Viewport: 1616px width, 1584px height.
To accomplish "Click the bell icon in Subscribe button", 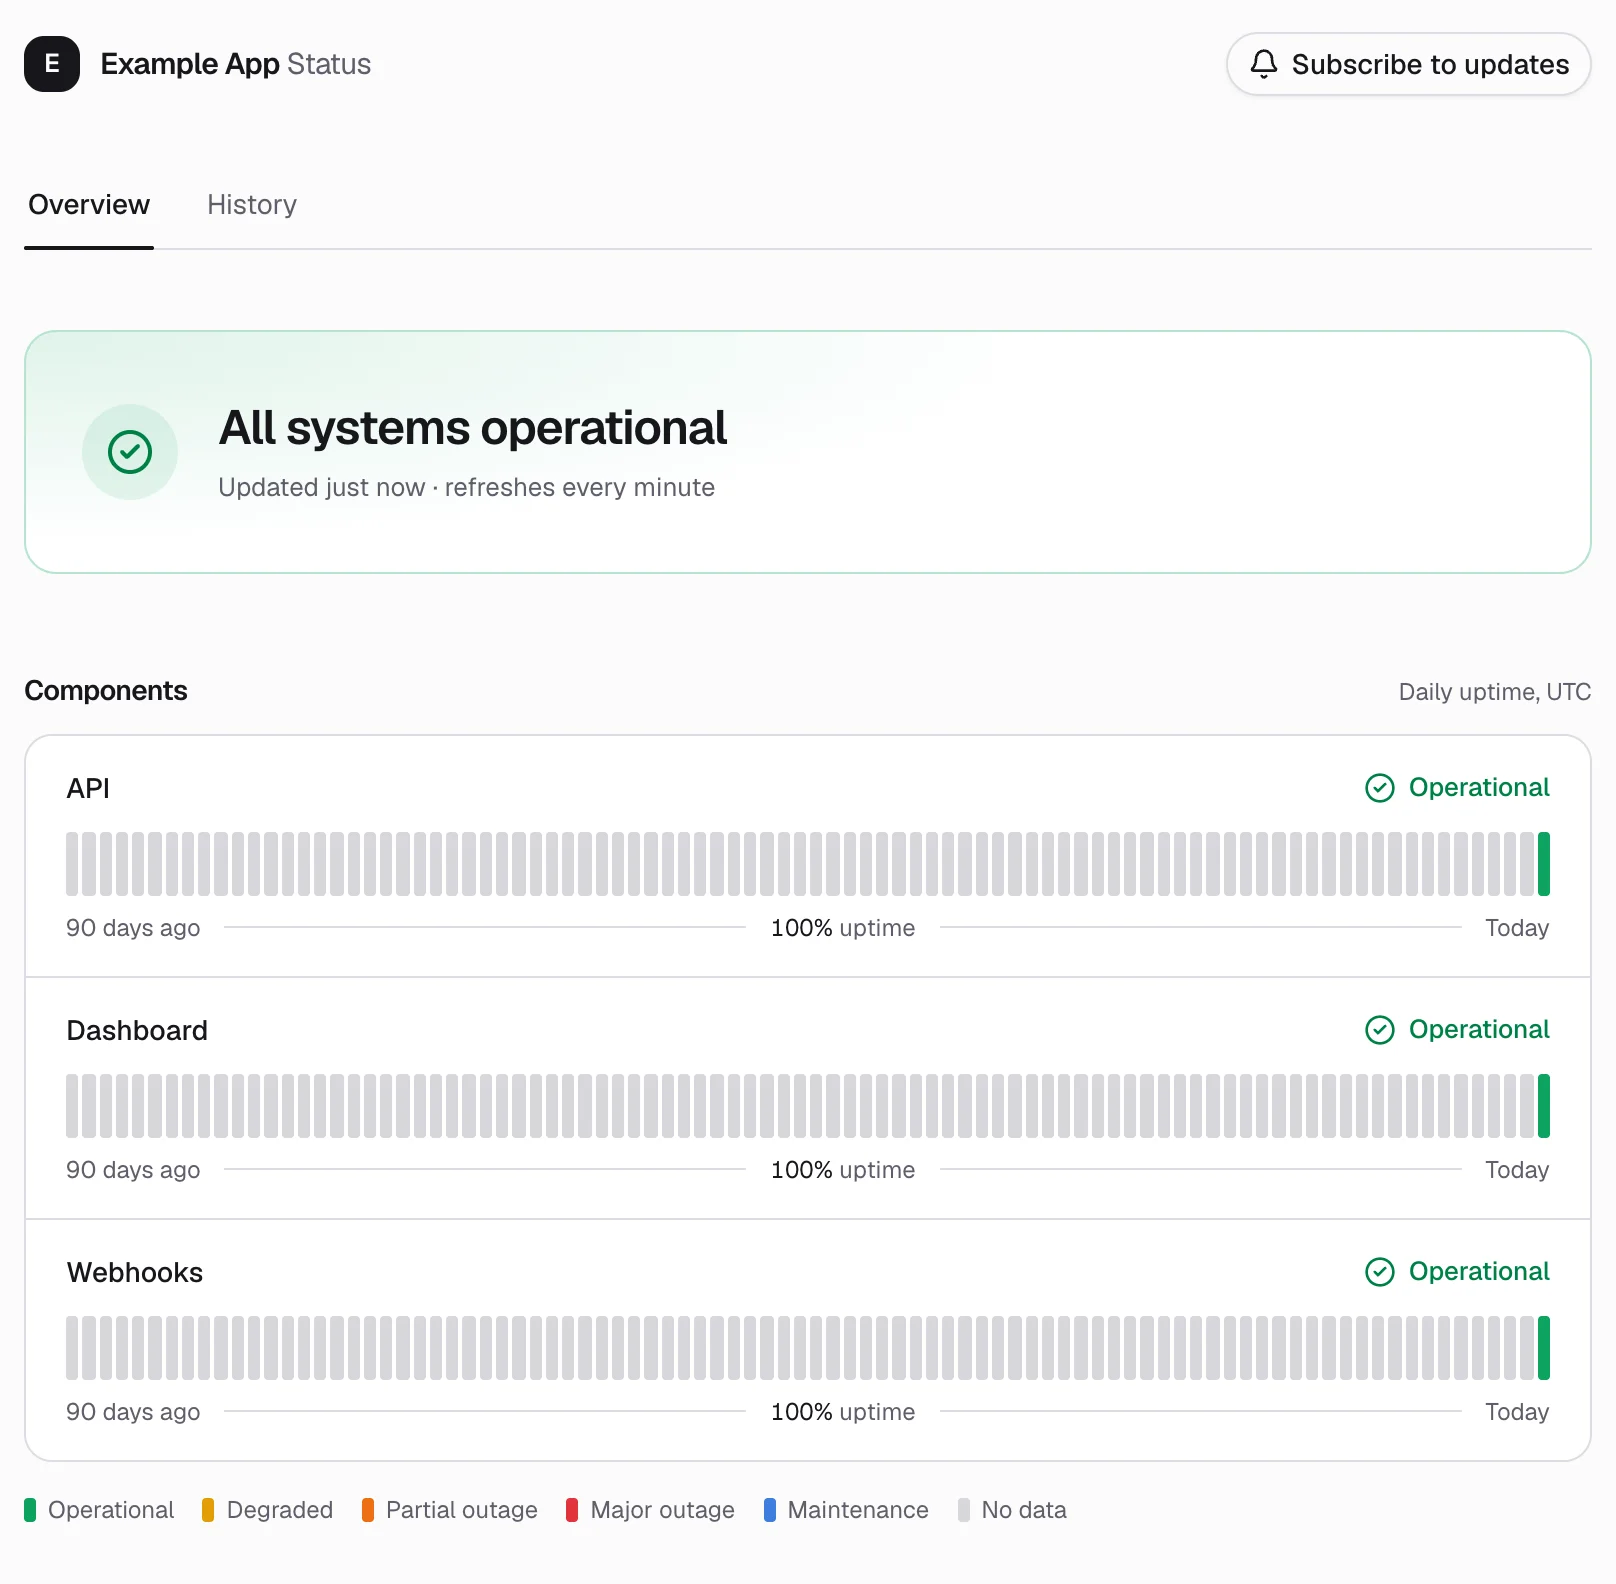I will 1264,64.
